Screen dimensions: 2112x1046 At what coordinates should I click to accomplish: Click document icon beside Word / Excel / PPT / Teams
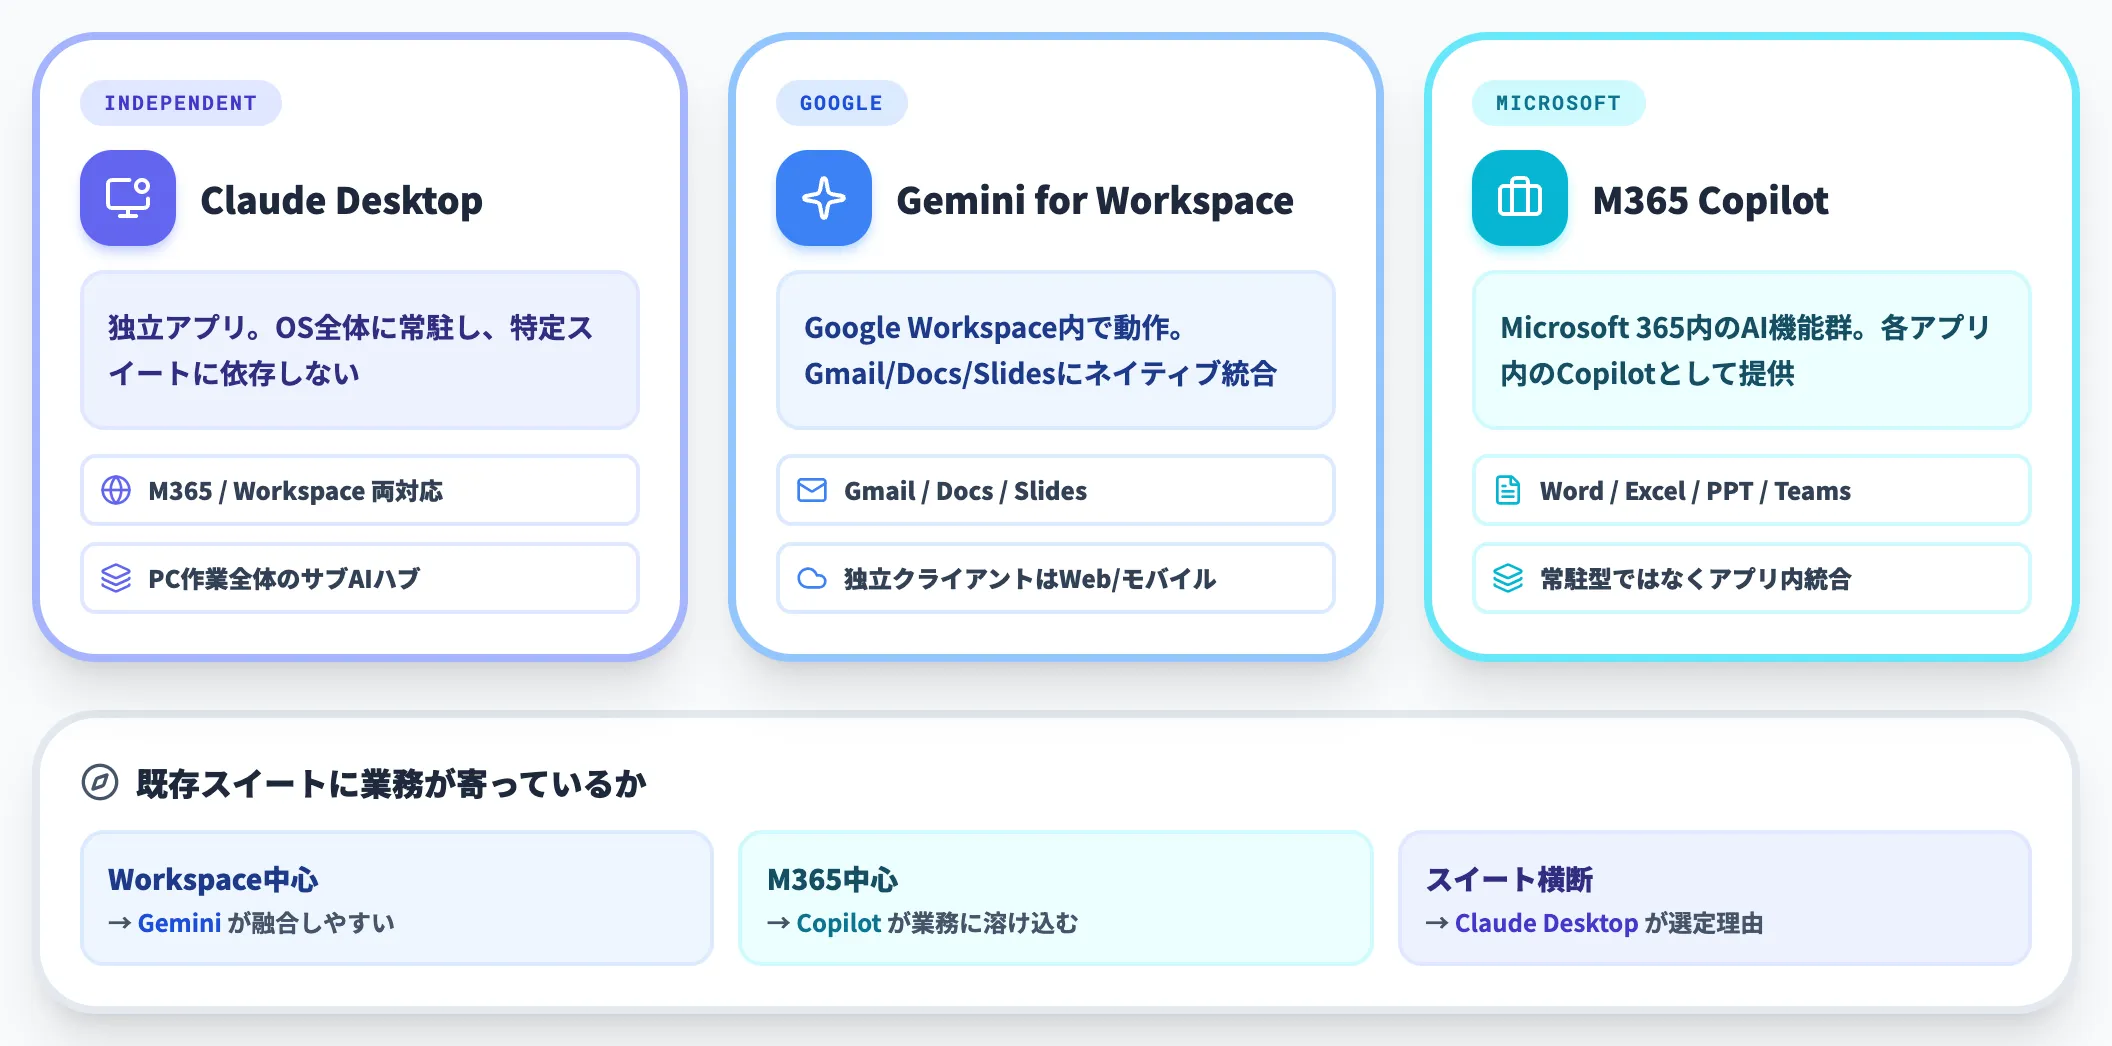point(1508,490)
